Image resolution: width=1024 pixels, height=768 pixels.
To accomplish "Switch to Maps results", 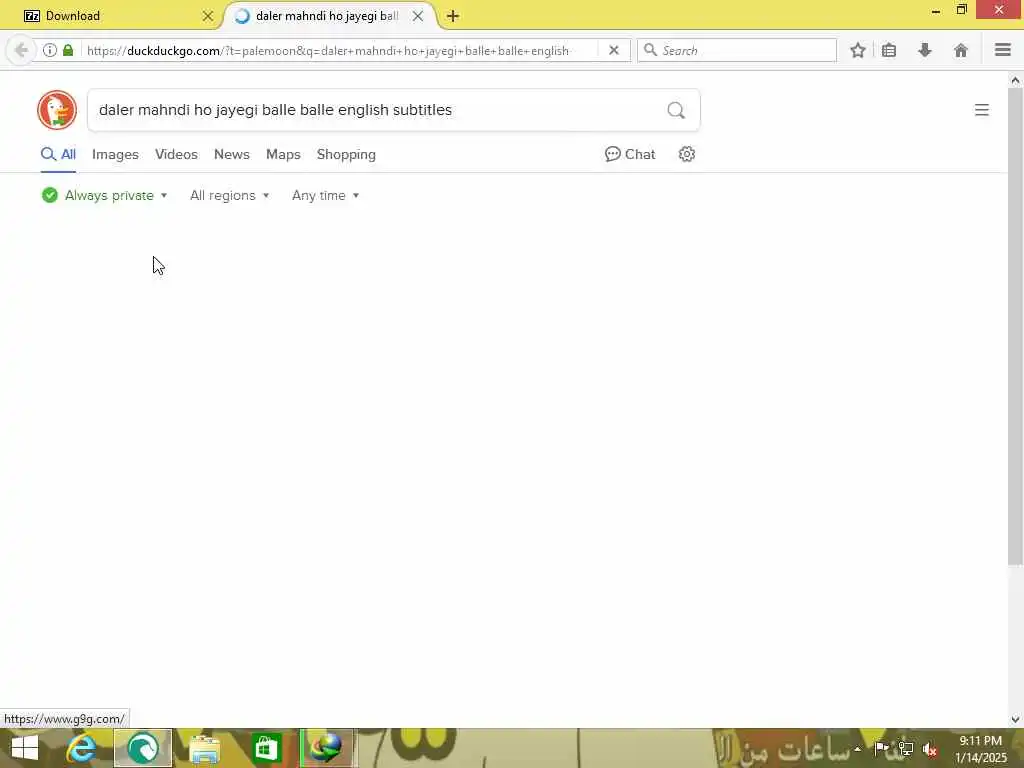I will click(283, 155).
